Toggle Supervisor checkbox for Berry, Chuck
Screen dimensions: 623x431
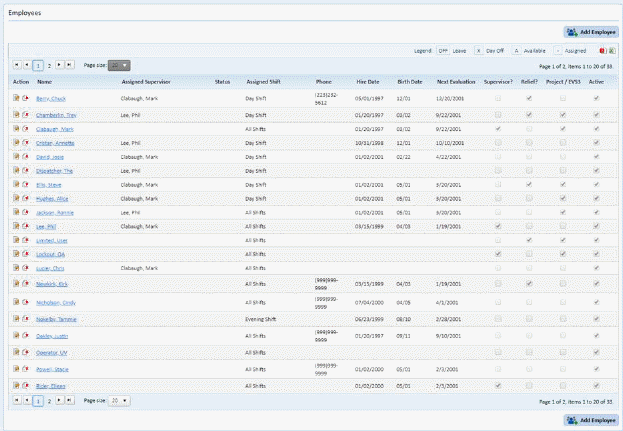[x=498, y=99]
